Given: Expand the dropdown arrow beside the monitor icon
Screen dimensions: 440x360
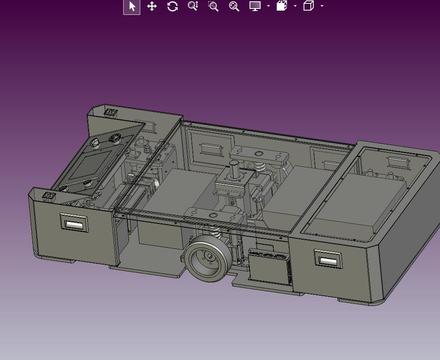Looking at the screenshot, I should (x=268, y=6).
